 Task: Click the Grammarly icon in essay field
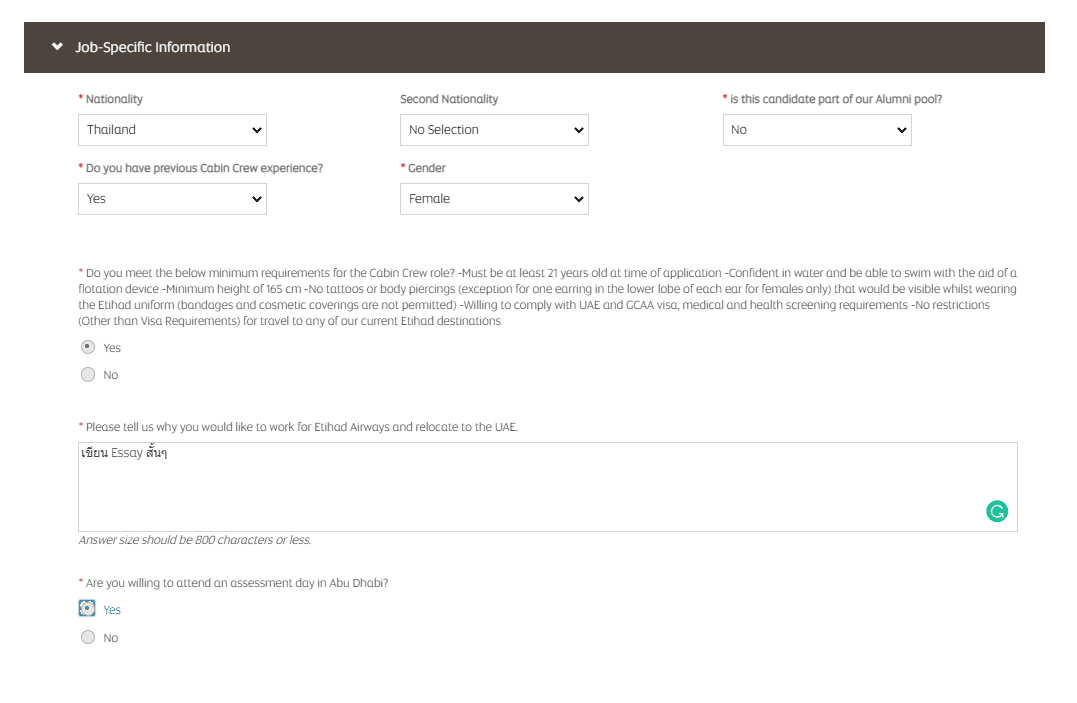pyautogui.click(x=997, y=511)
